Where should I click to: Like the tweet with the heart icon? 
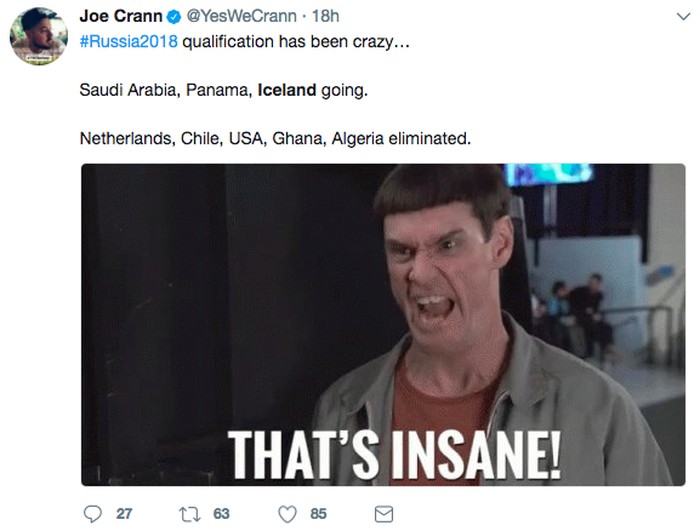point(287,513)
